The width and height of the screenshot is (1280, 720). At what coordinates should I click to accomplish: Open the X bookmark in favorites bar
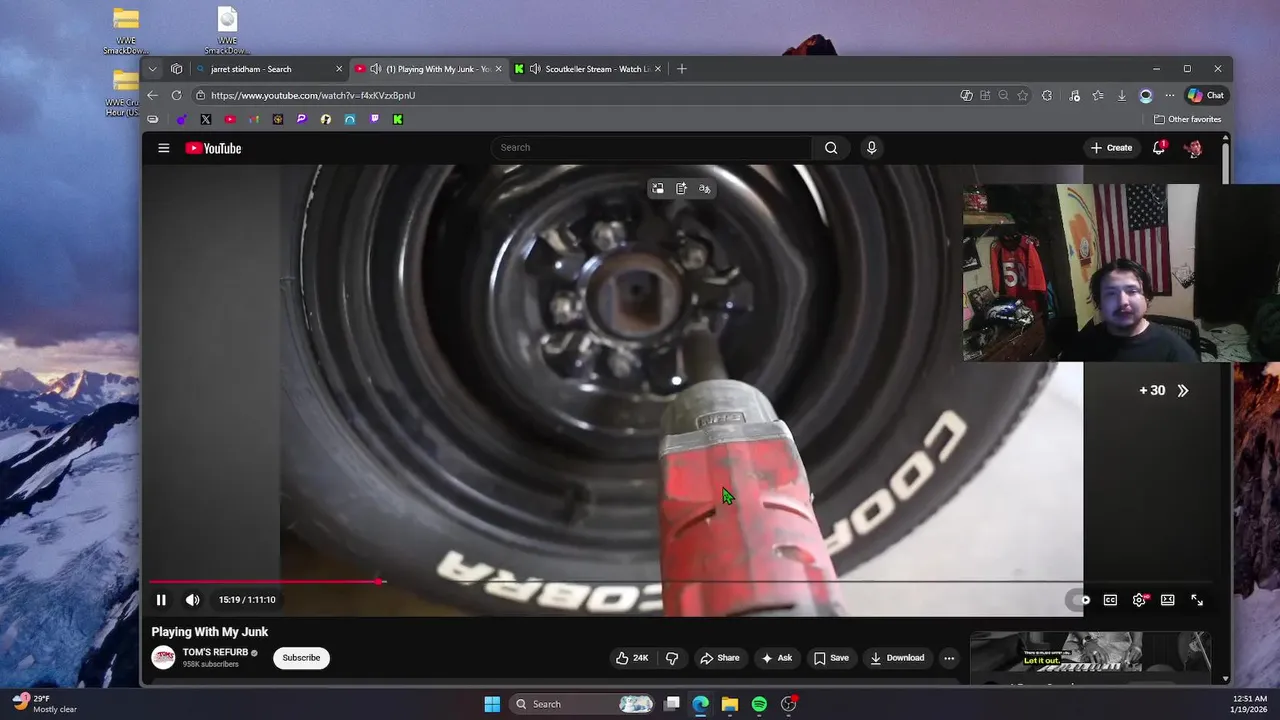(206, 119)
